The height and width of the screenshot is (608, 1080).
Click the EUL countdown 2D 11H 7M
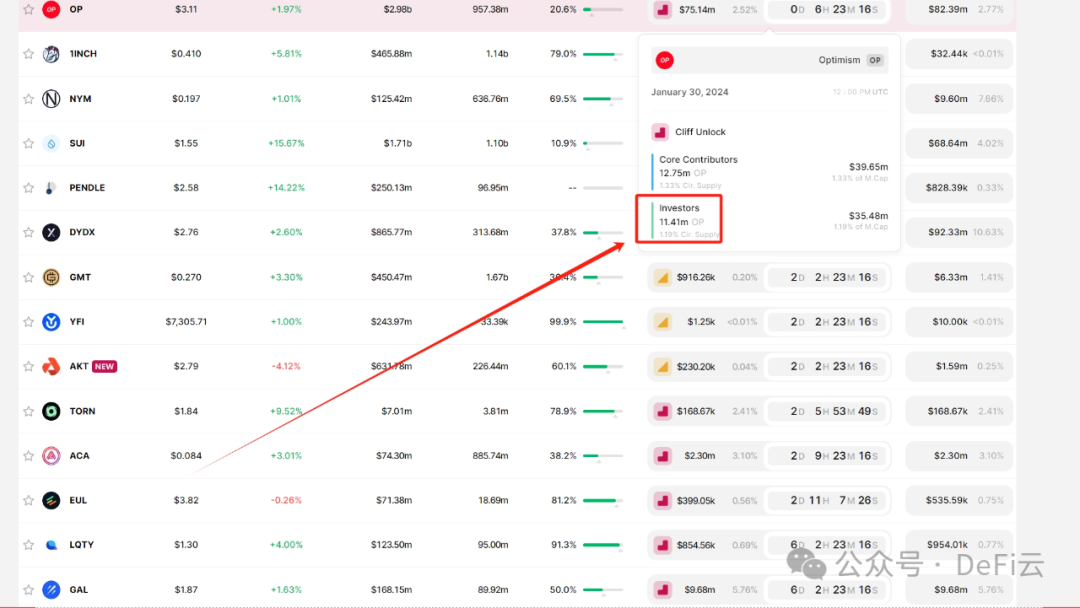point(829,501)
